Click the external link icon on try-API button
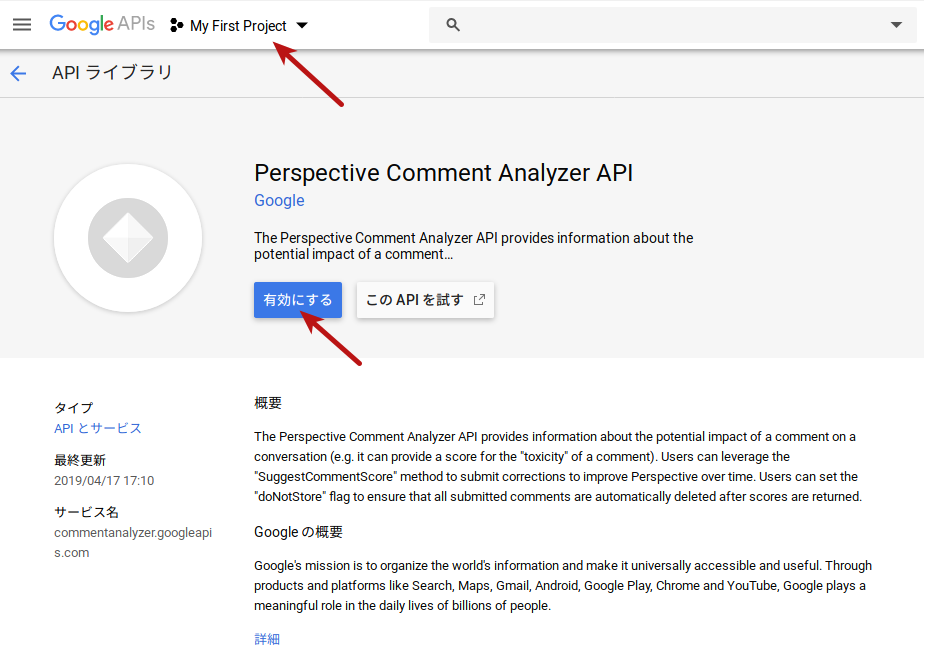925x661 pixels. click(x=479, y=300)
